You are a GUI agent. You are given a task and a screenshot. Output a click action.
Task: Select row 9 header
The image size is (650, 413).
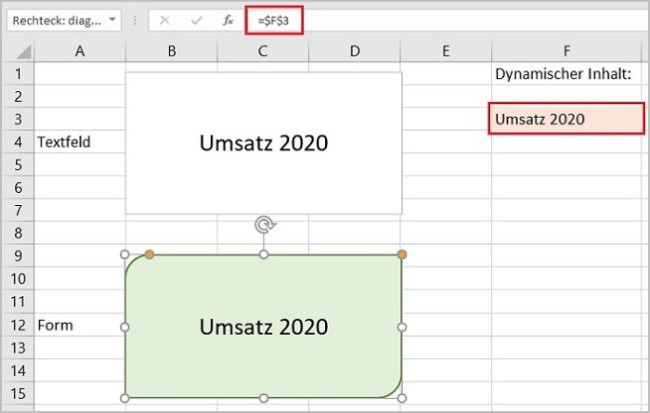pos(18,256)
